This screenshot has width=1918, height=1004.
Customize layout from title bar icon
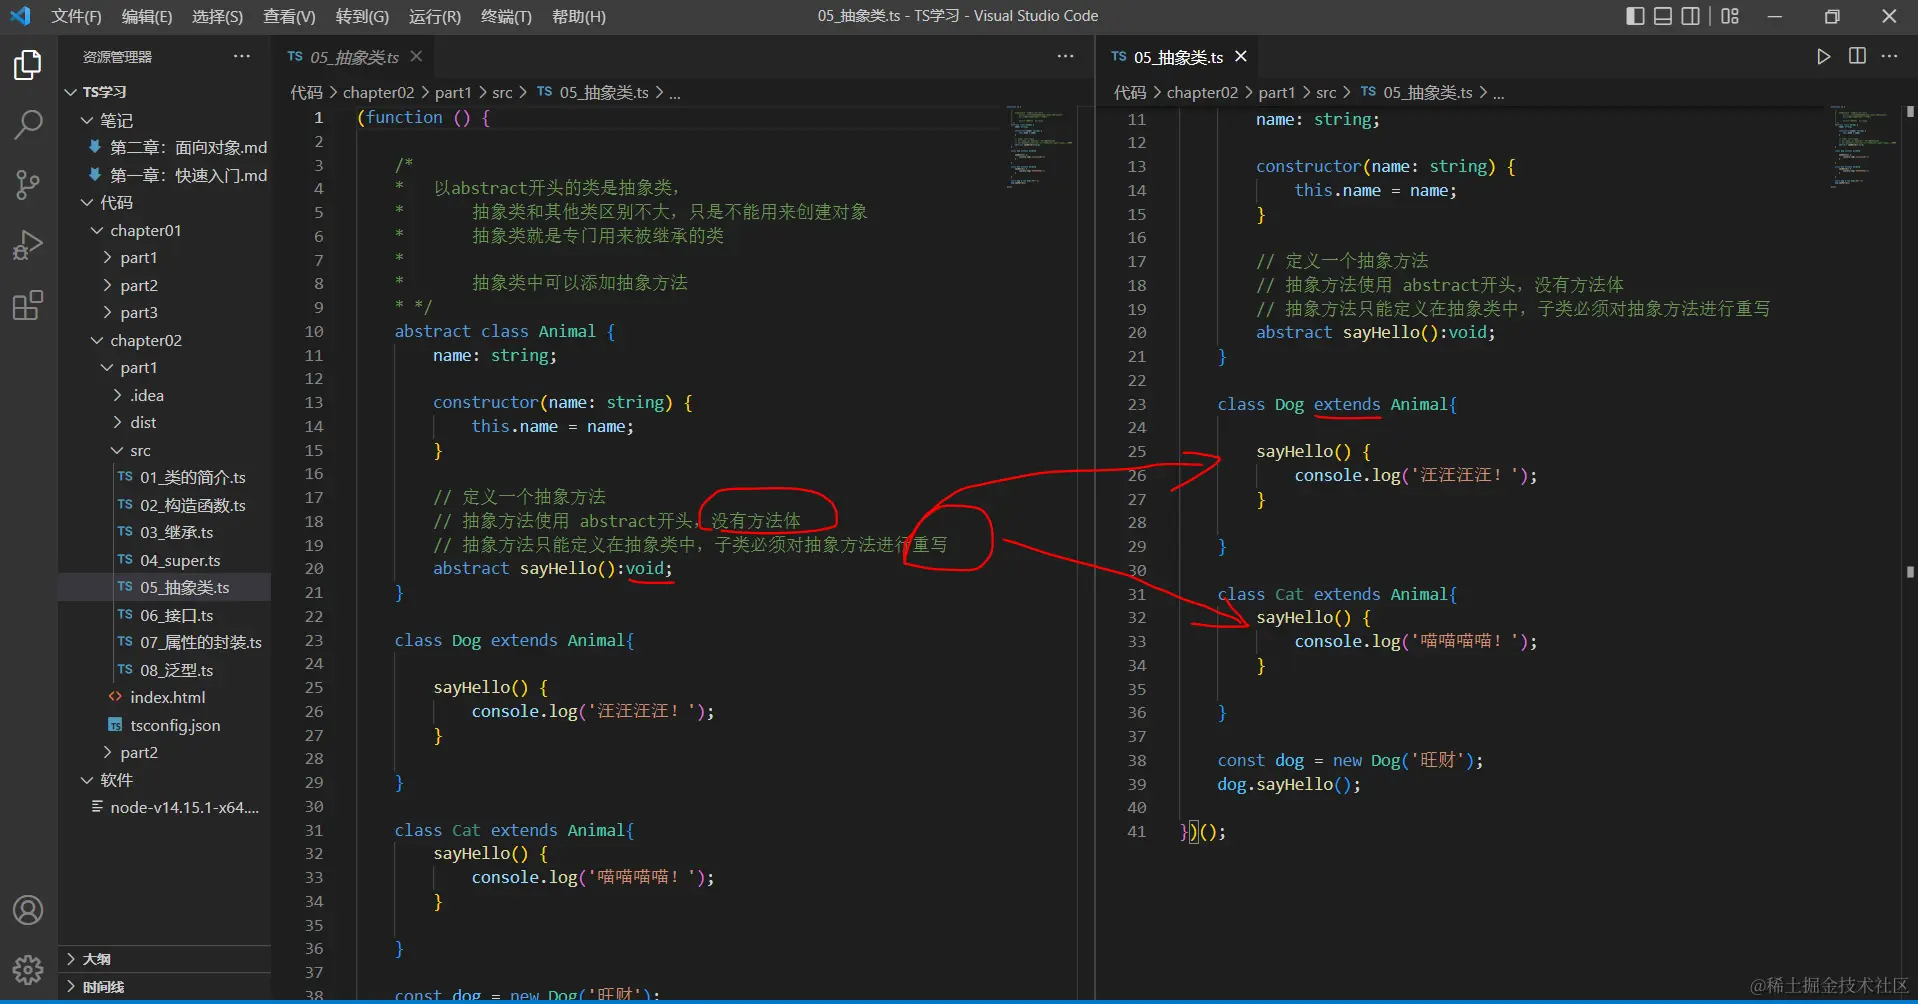pyautogui.click(x=1730, y=16)
